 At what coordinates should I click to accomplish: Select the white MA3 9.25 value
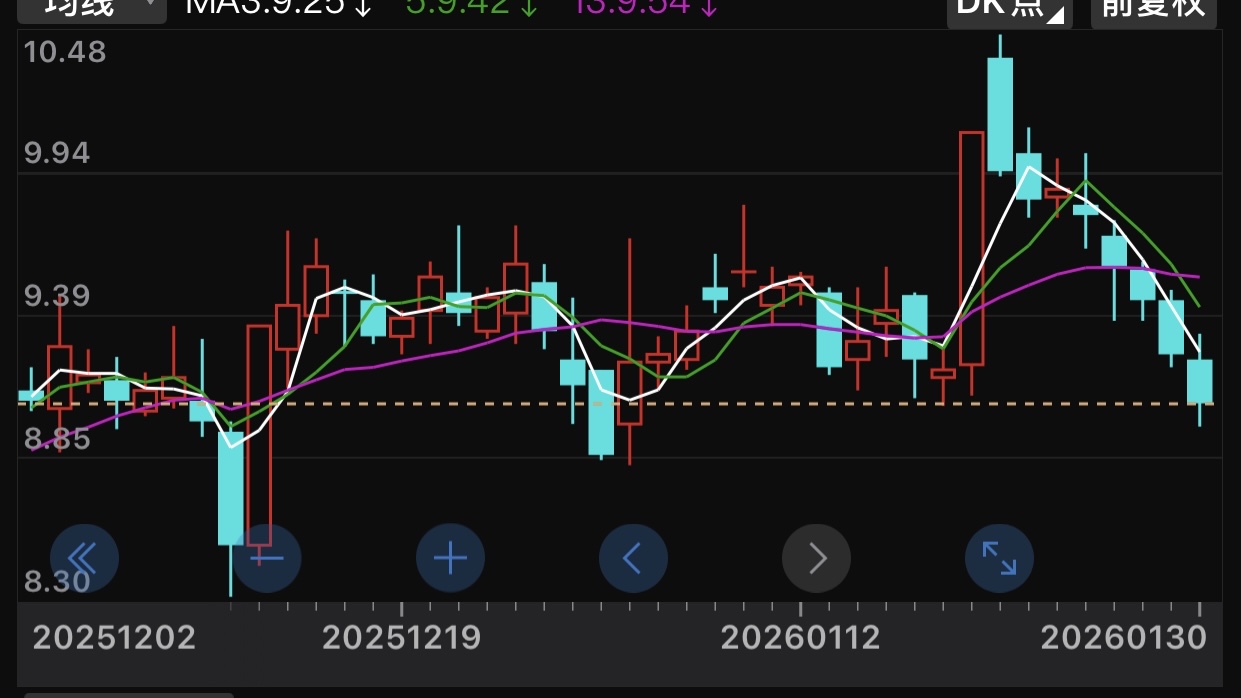click(279, 7)
